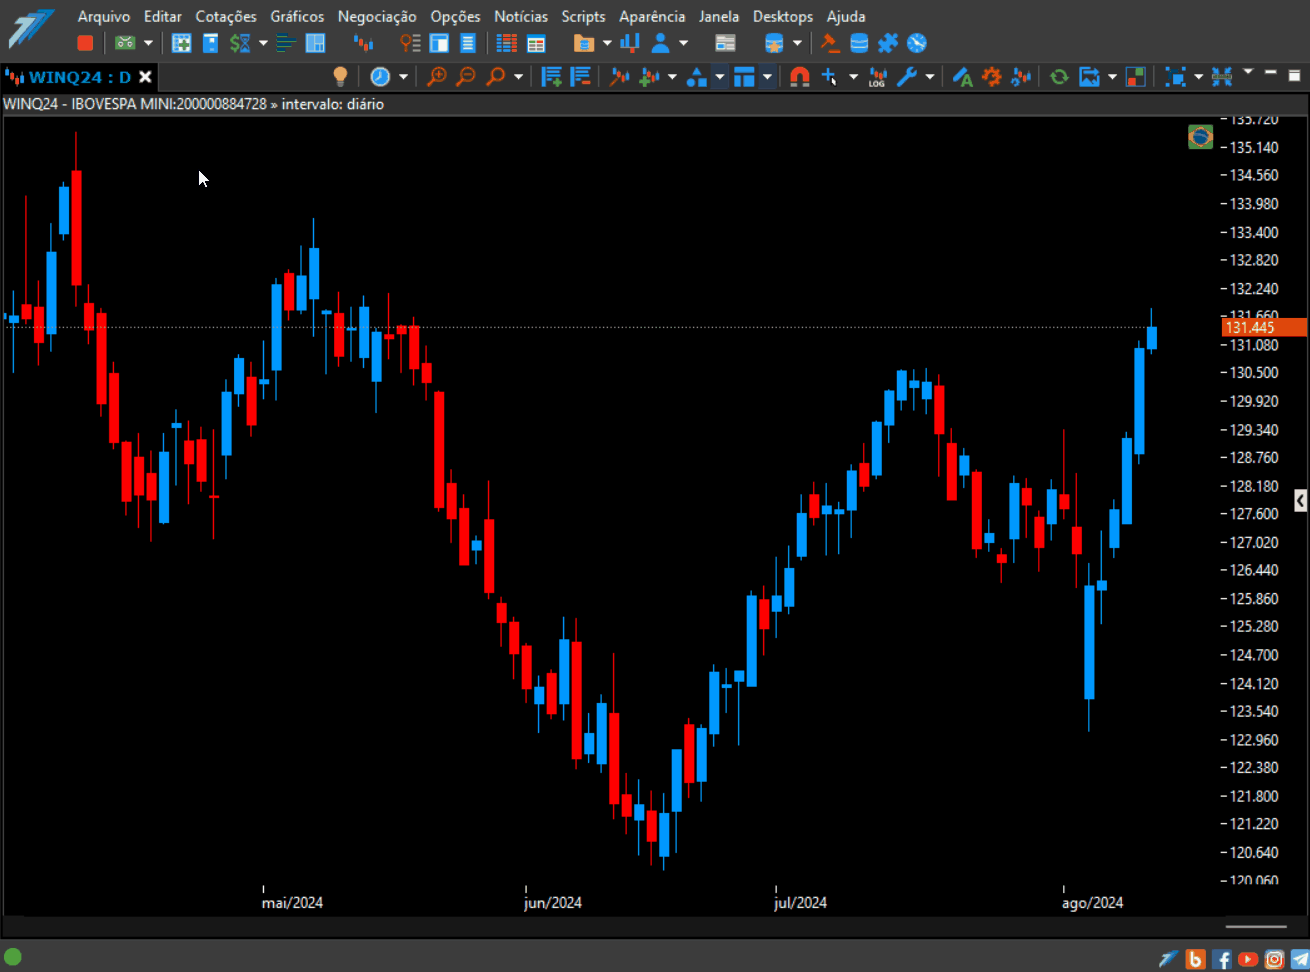Open the Gráficos menu
Image resolution: width=1310 pixels, height=972 pixels.
point(297,16)
